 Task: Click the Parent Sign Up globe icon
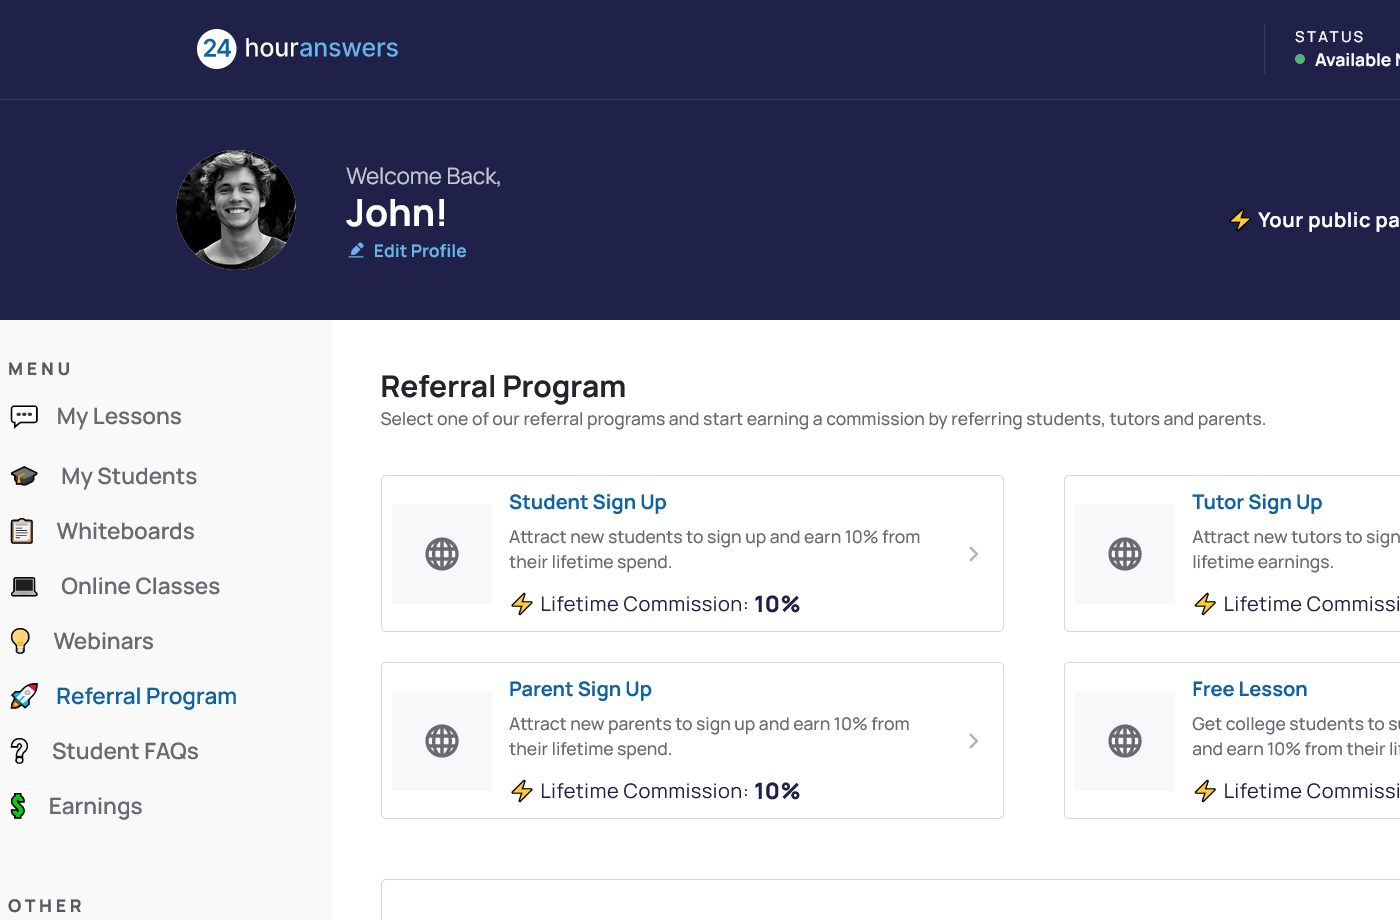pyautogui.click(x=442, y=741)
